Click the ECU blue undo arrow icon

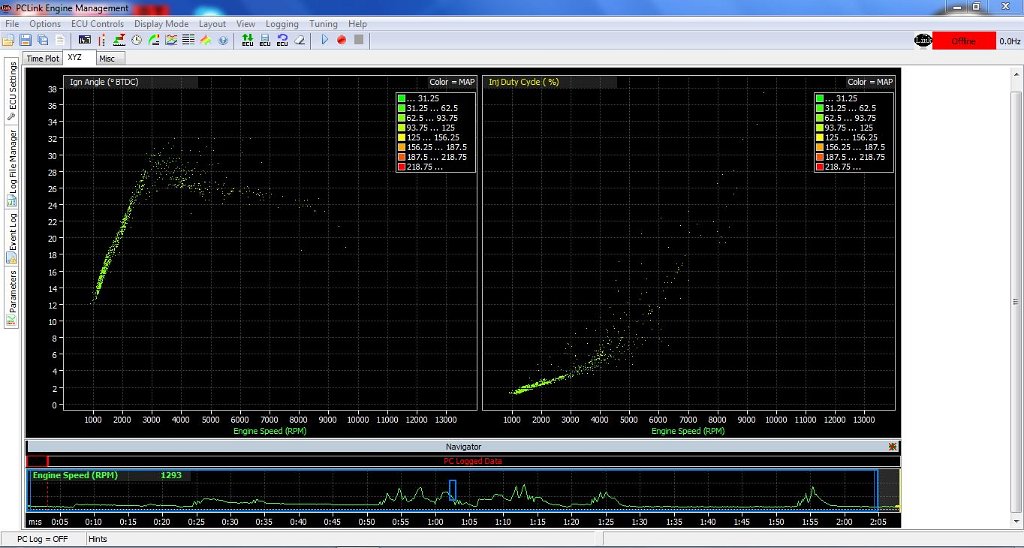(282, 40)
